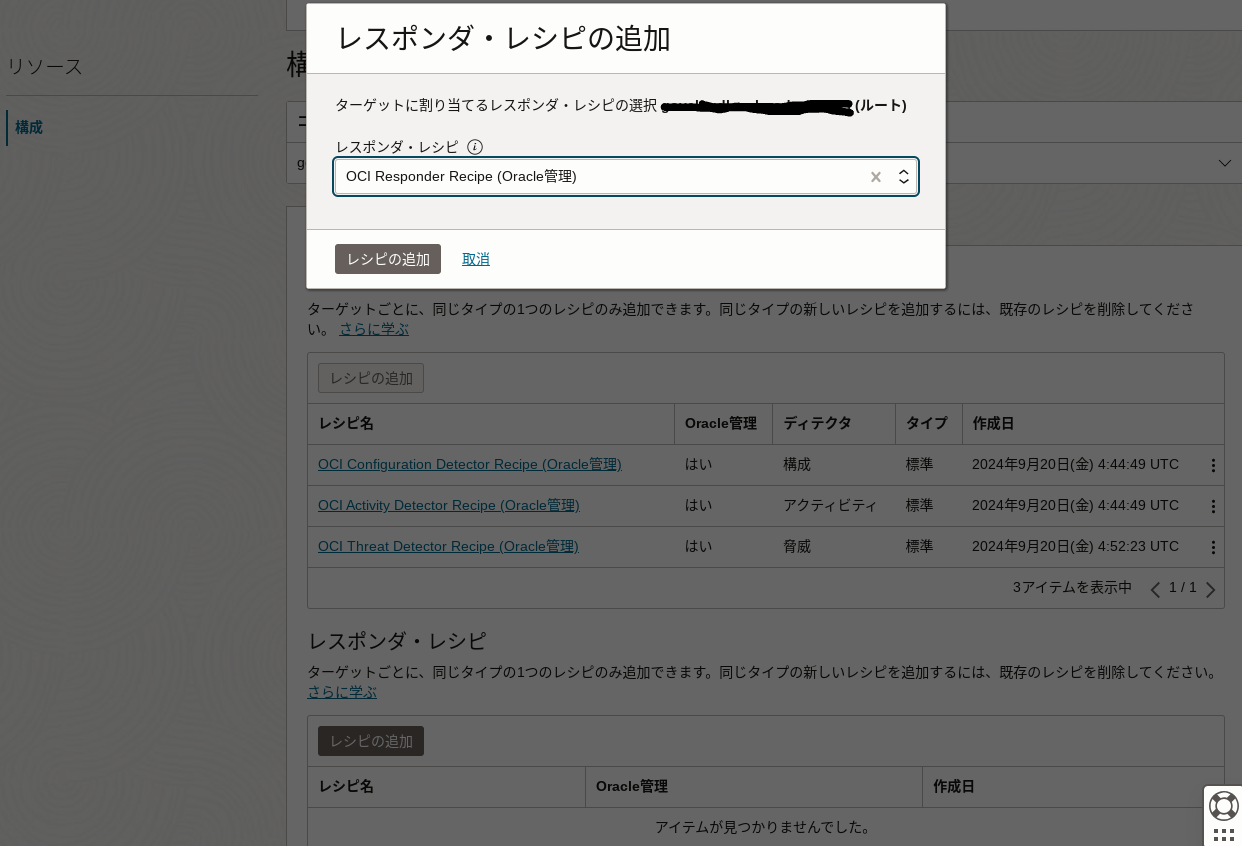This screenshot has width=1242, height=846.
Task: Go to previous page with the left arrow
Action: [1156, 589]
